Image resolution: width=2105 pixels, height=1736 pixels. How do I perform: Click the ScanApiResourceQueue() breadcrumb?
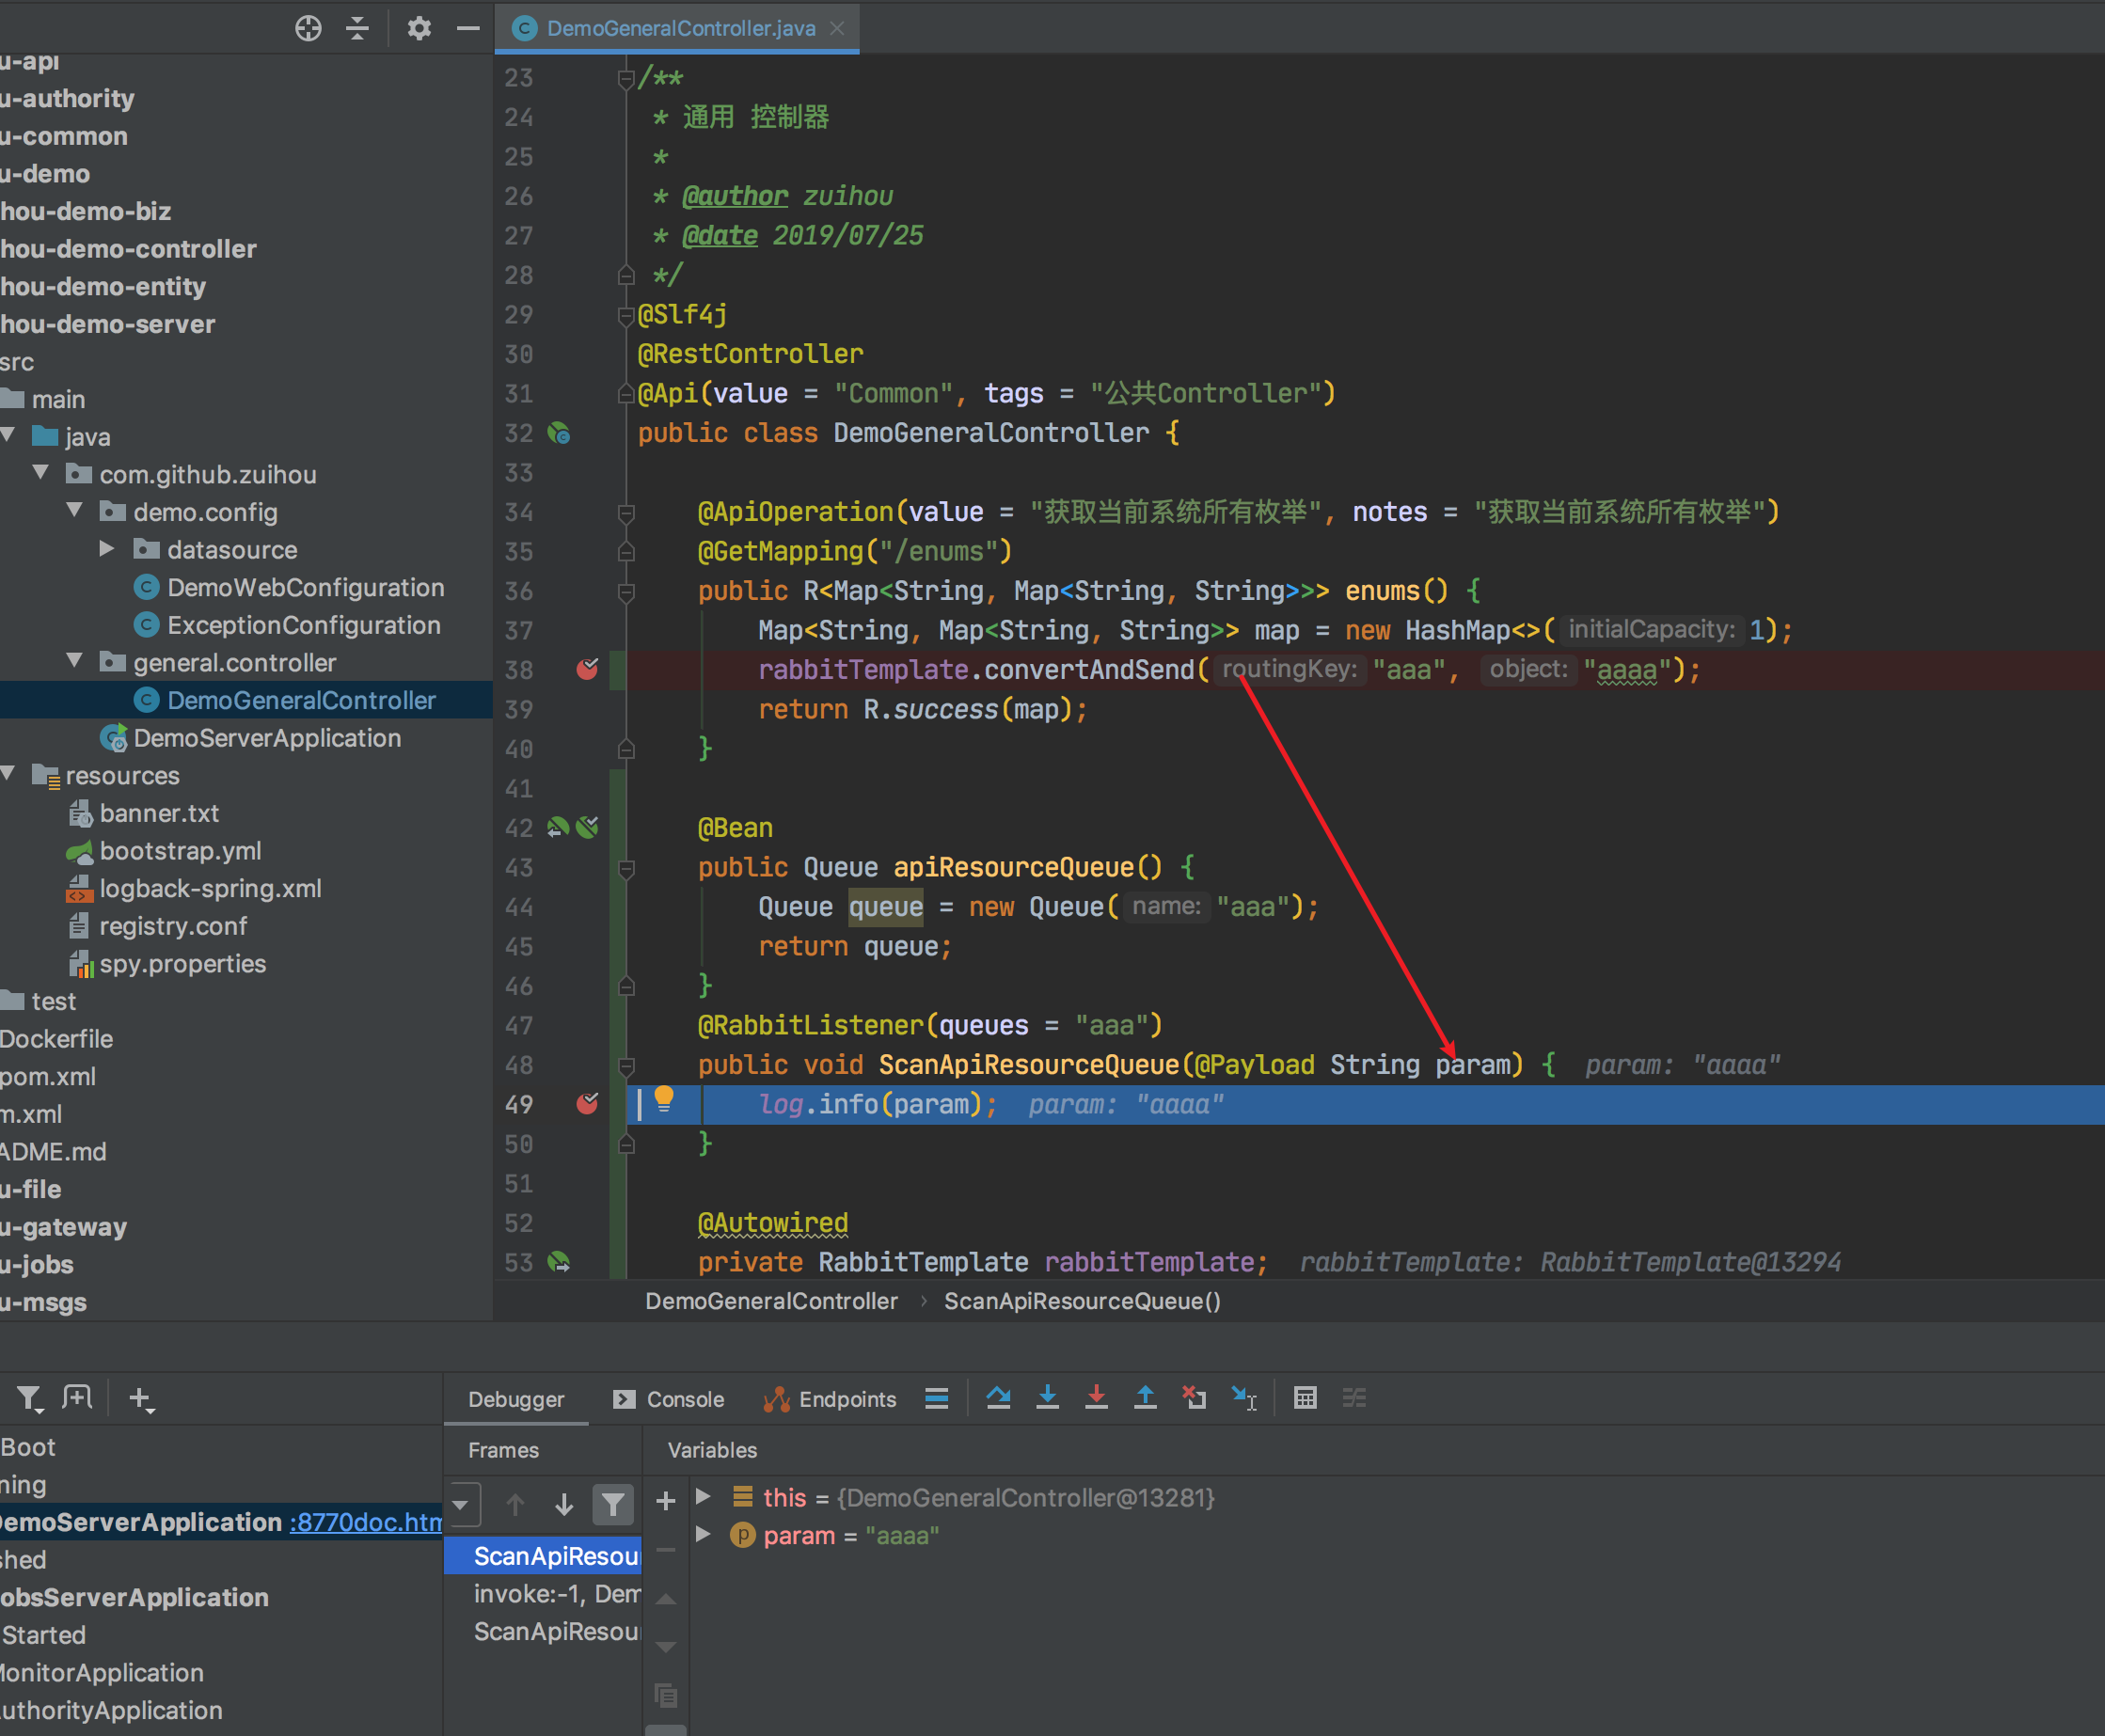(1082, 1300)
